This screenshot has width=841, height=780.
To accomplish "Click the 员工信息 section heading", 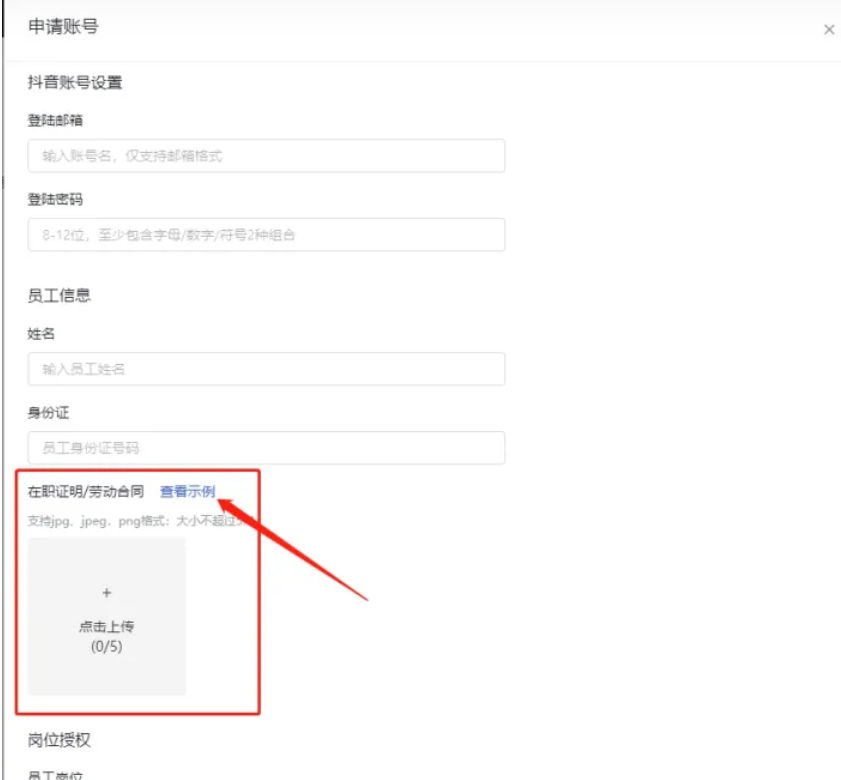I will [x=59, y=295].
